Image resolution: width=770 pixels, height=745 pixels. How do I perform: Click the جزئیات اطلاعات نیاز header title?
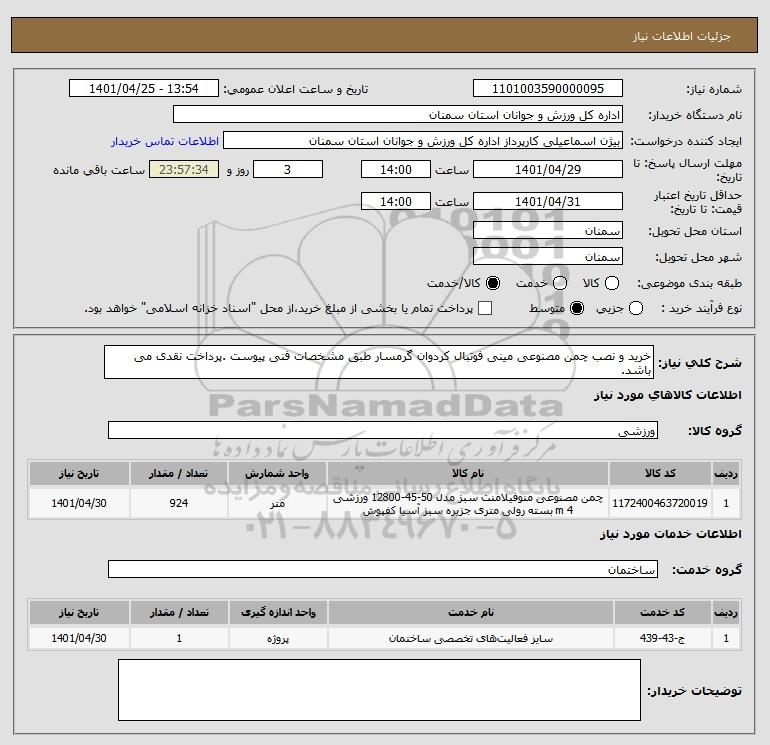[682, 36]
